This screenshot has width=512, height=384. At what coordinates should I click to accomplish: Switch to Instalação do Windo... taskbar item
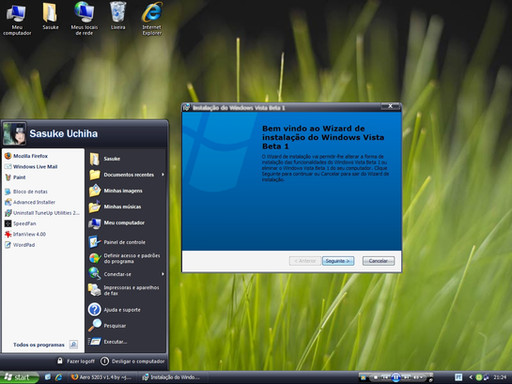coord(171,377)
